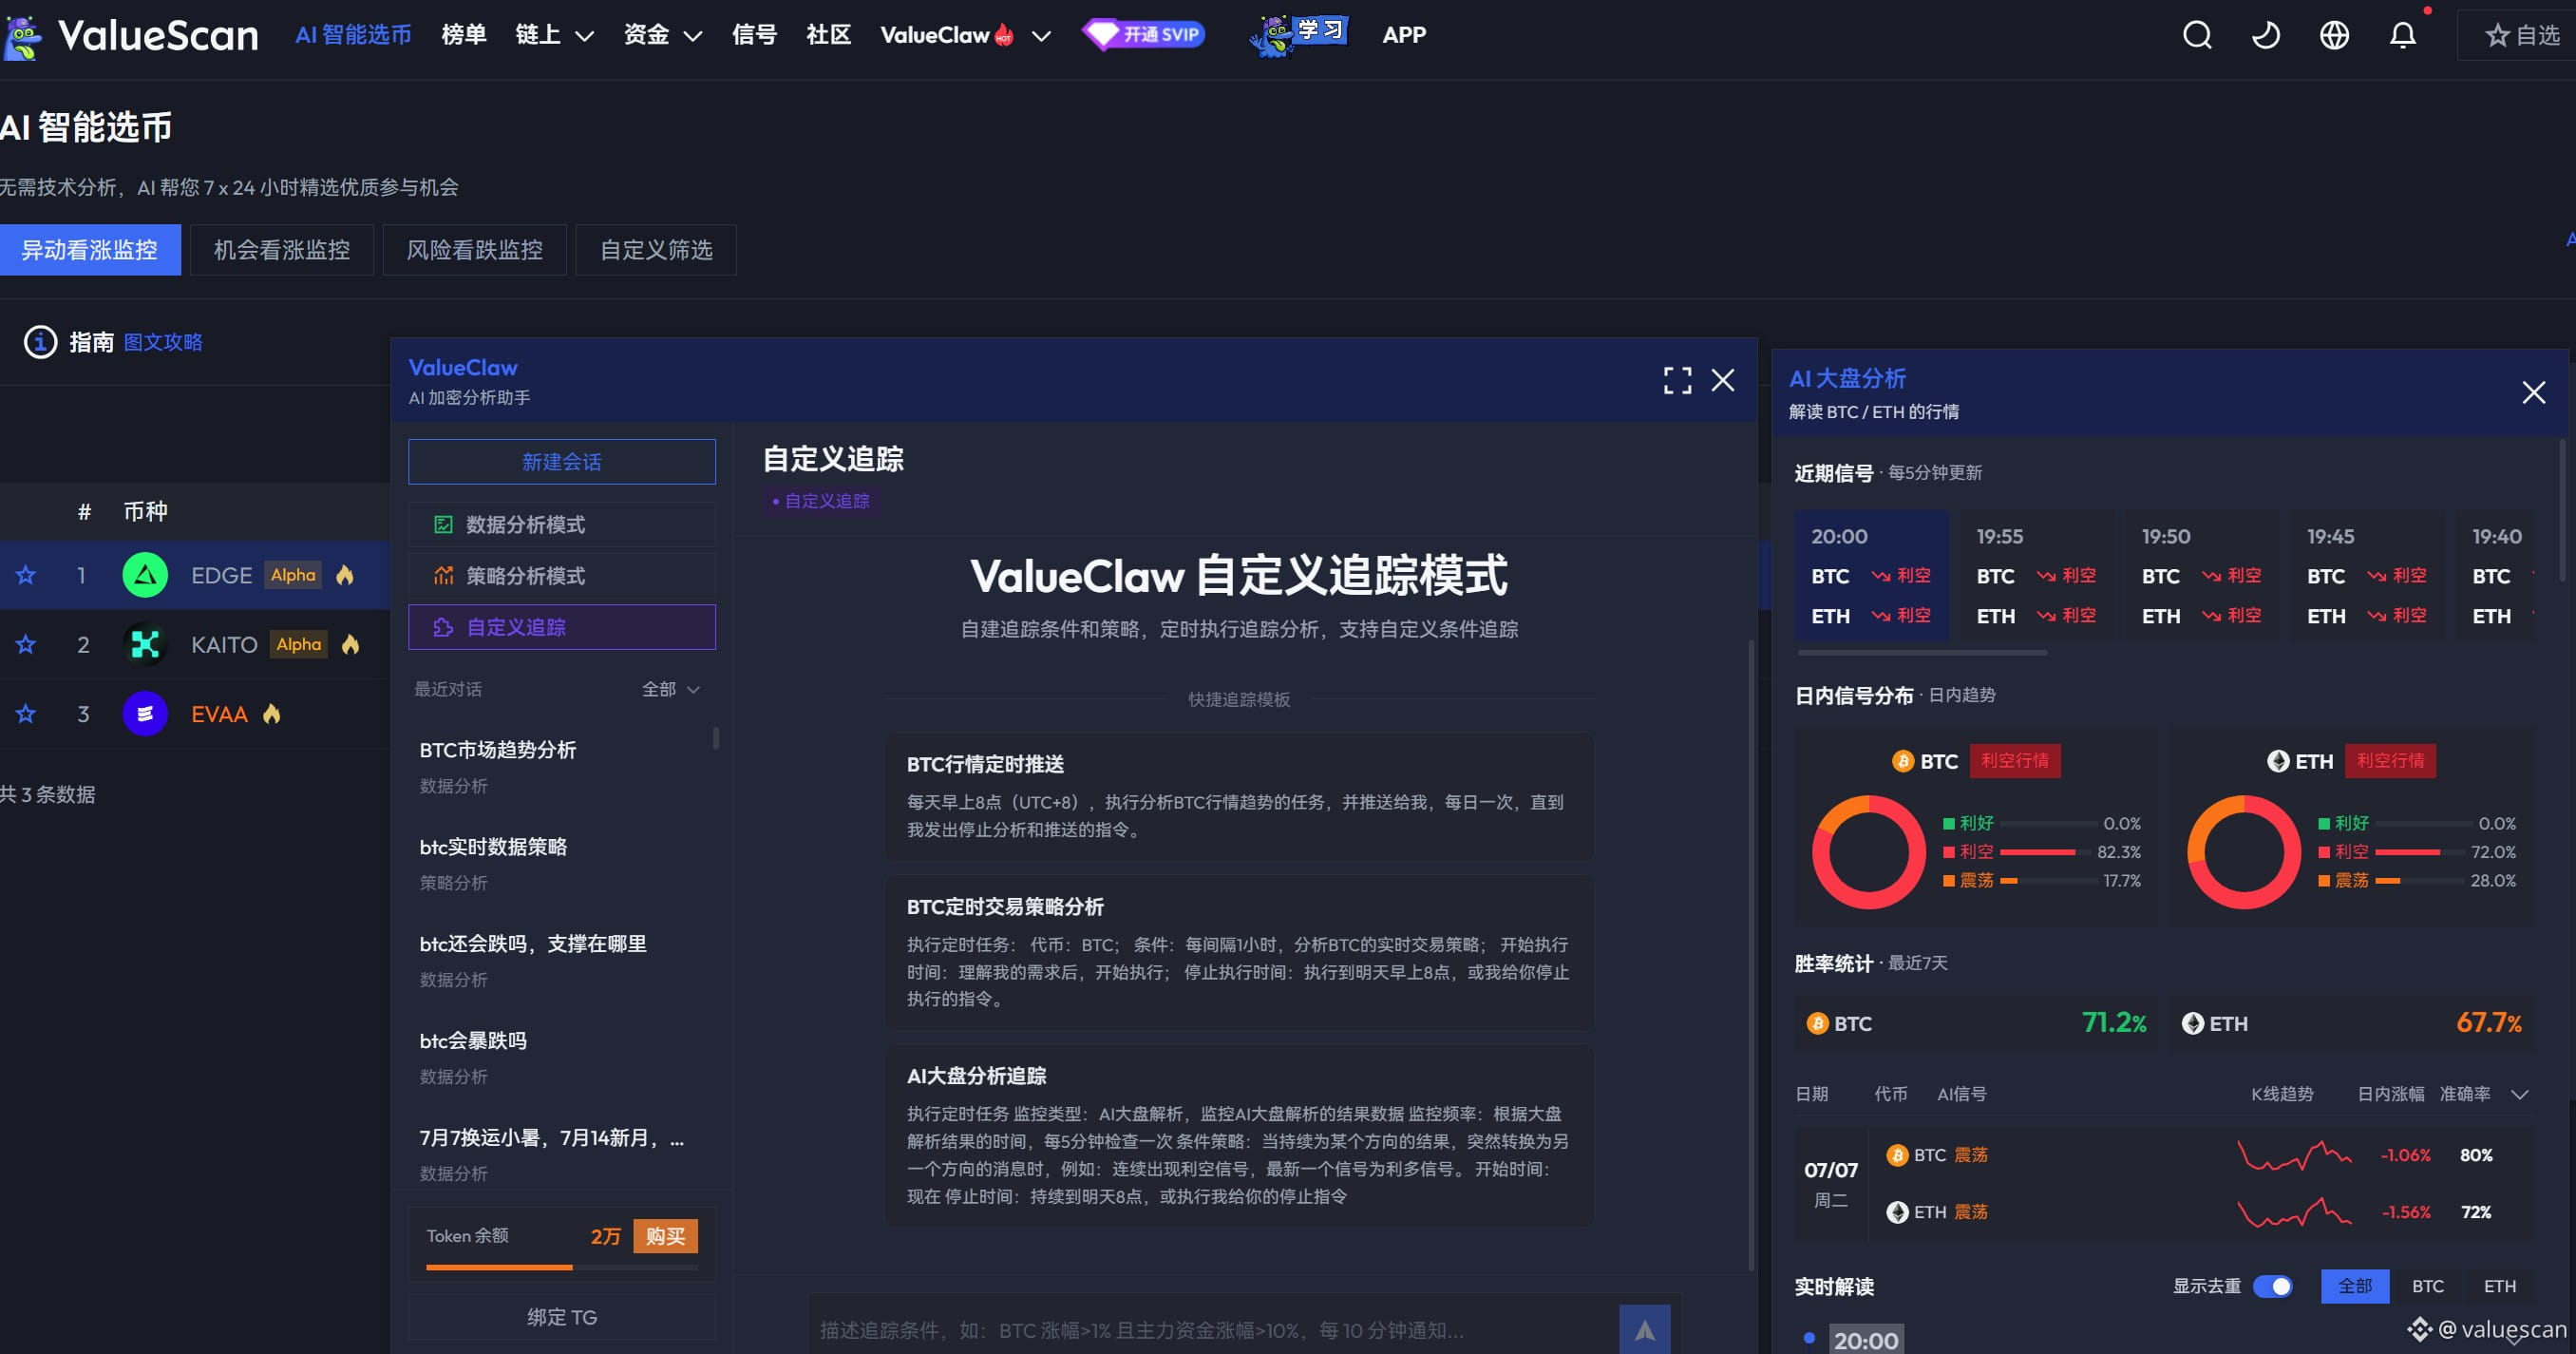The width and height of the screenshot is (2576, 1354).
Task: Star EVAA to add to watchlist
Action: [x=26, y=714]
